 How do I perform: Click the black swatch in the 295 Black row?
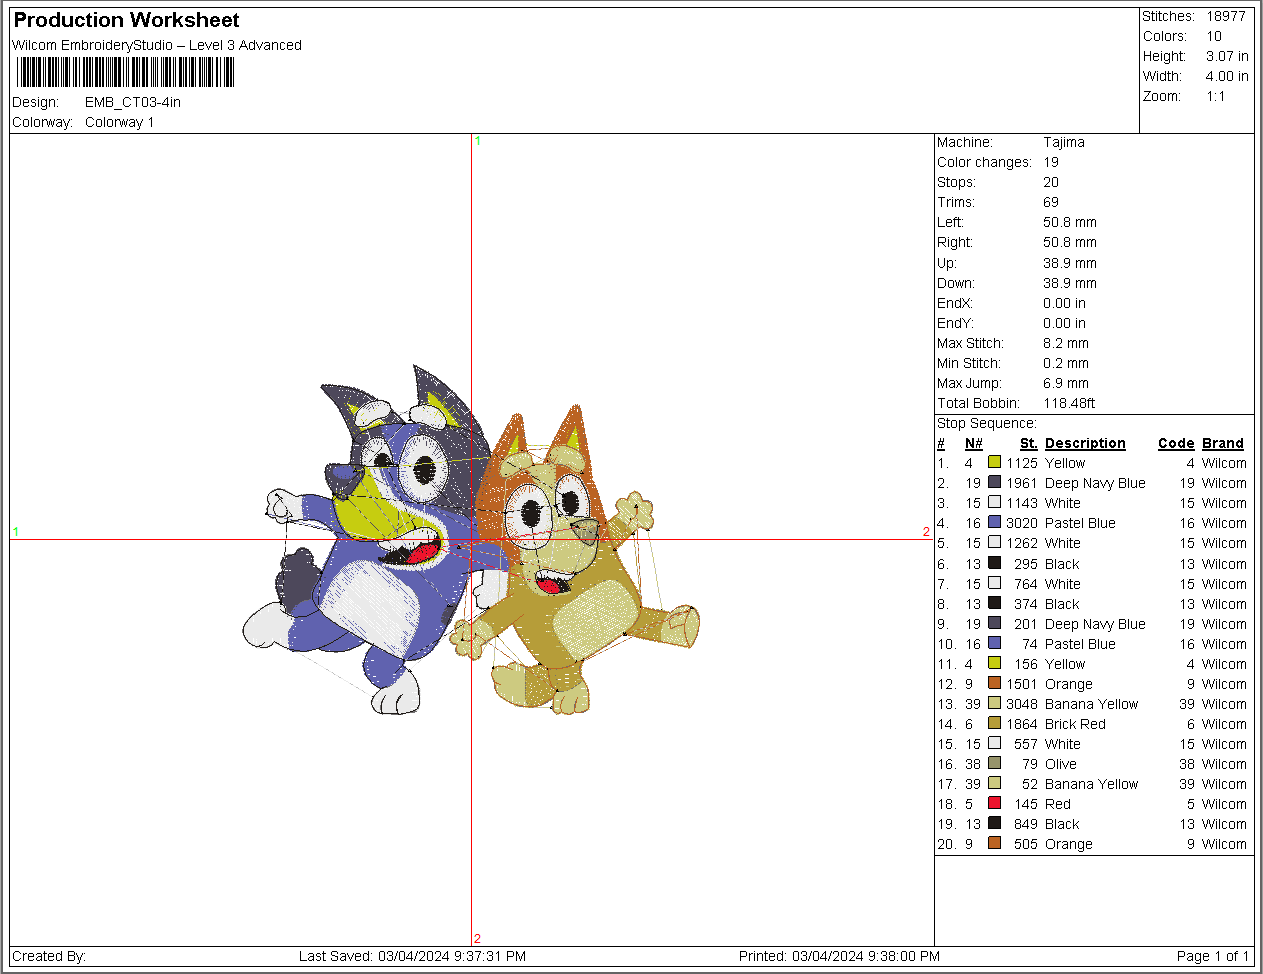pyautogui.click(x=994, y=563)
